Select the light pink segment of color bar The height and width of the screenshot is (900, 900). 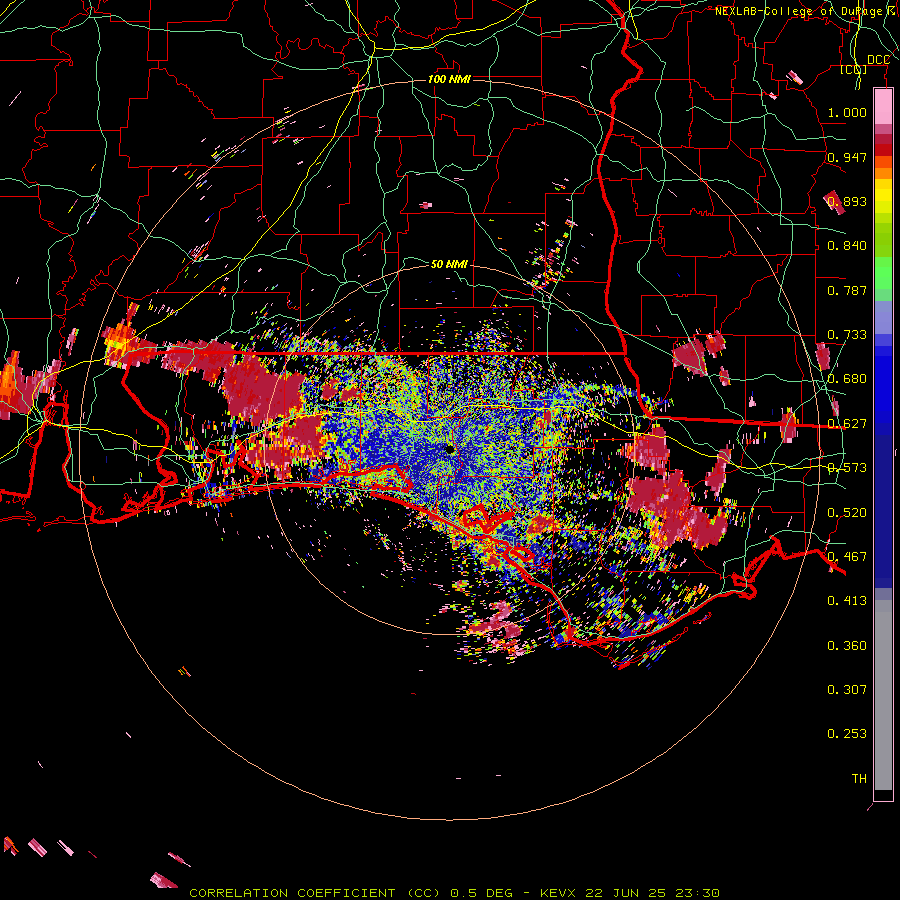click(x=883, y=106)
